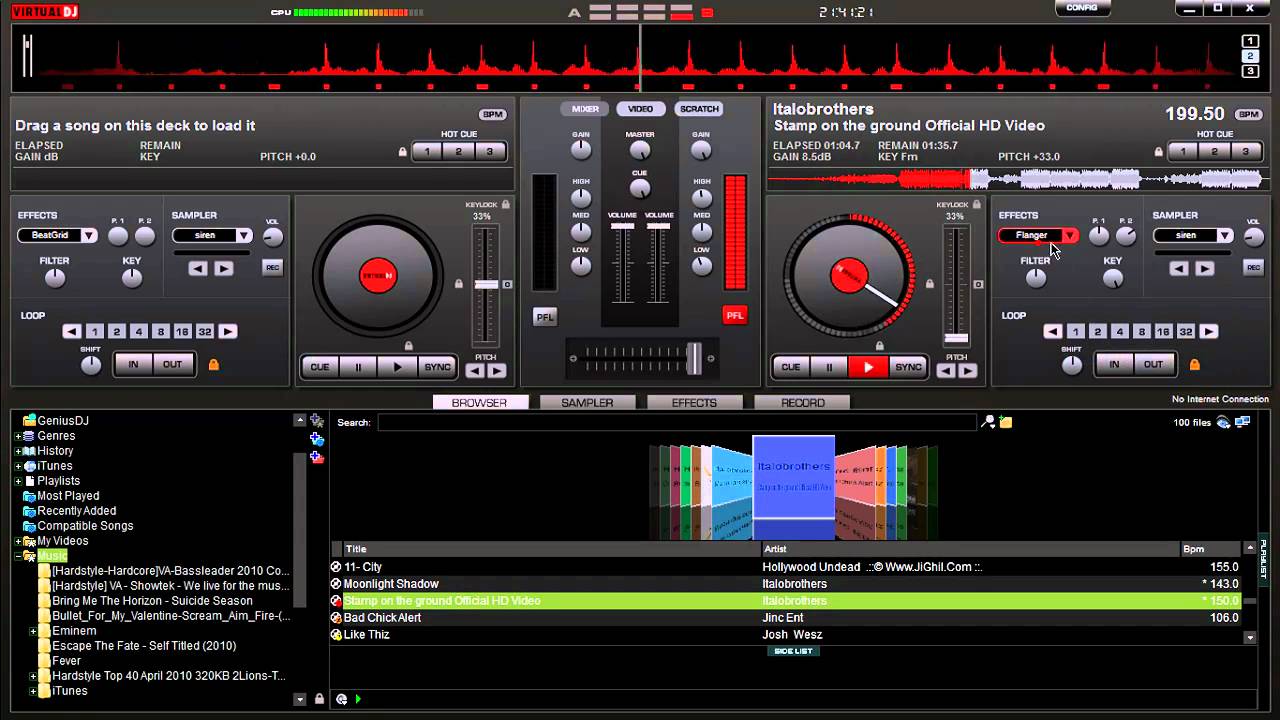
Task: Open right sampler siren dropdown
Action: coord(1224,236)
